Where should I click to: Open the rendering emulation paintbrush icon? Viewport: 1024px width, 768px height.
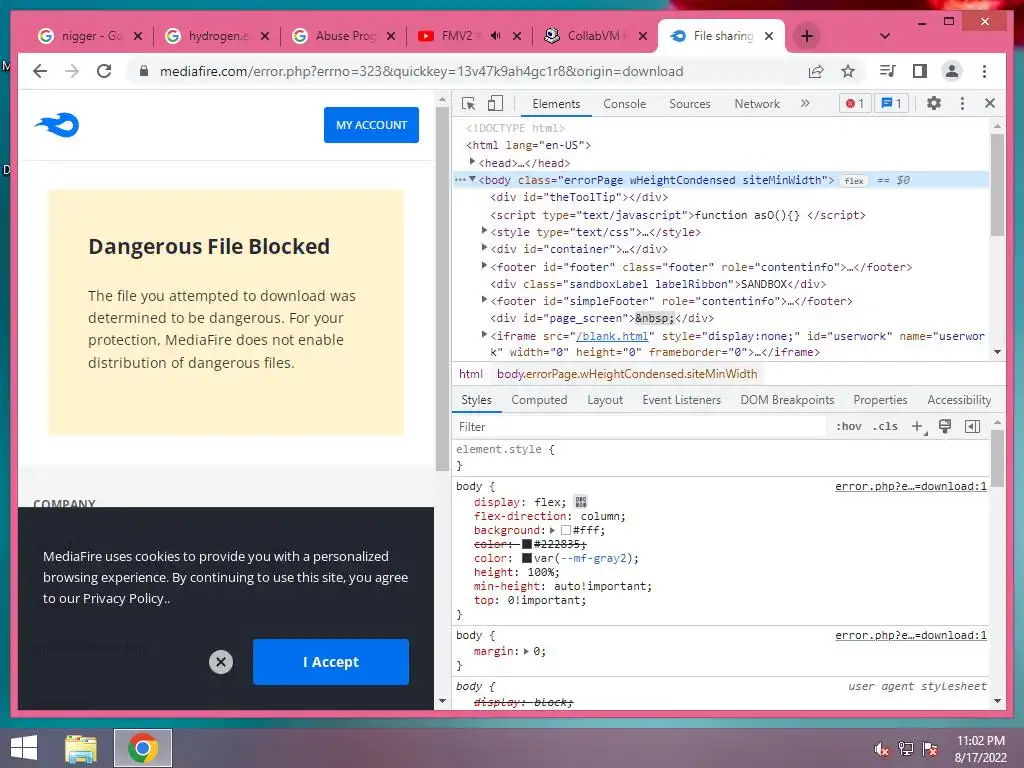pyautogui.click(x=944, y=426)
